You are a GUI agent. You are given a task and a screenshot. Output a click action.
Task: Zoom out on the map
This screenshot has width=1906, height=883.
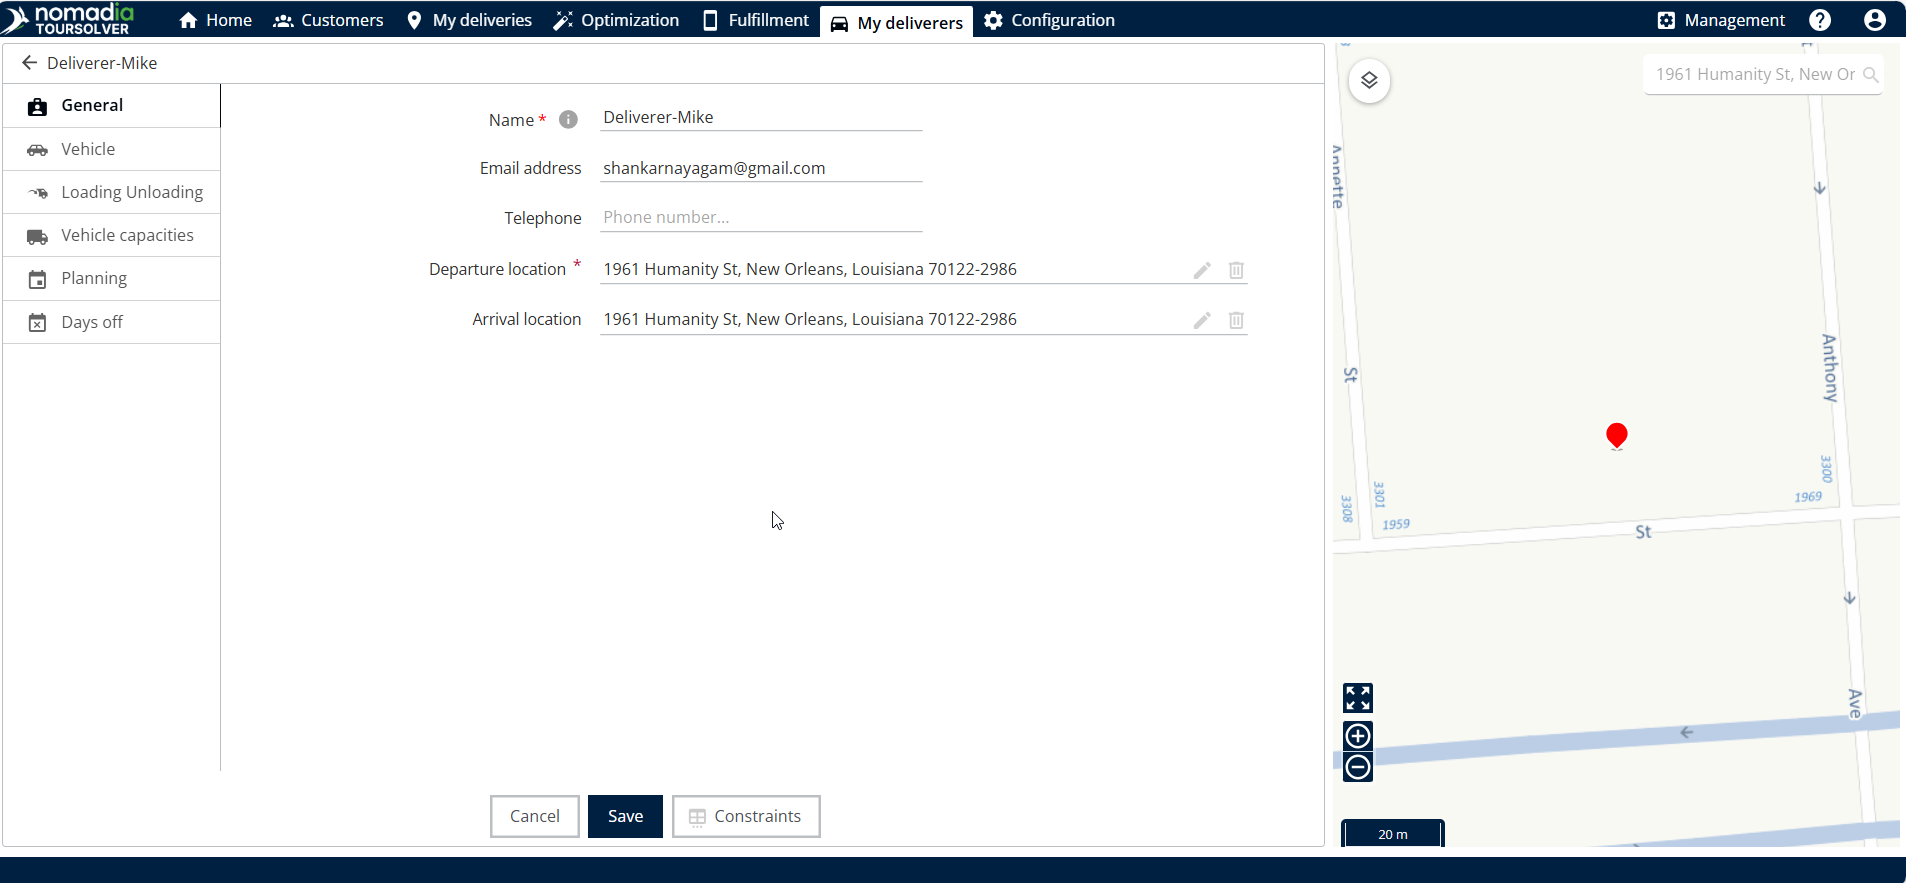(x=1357, y=767)
